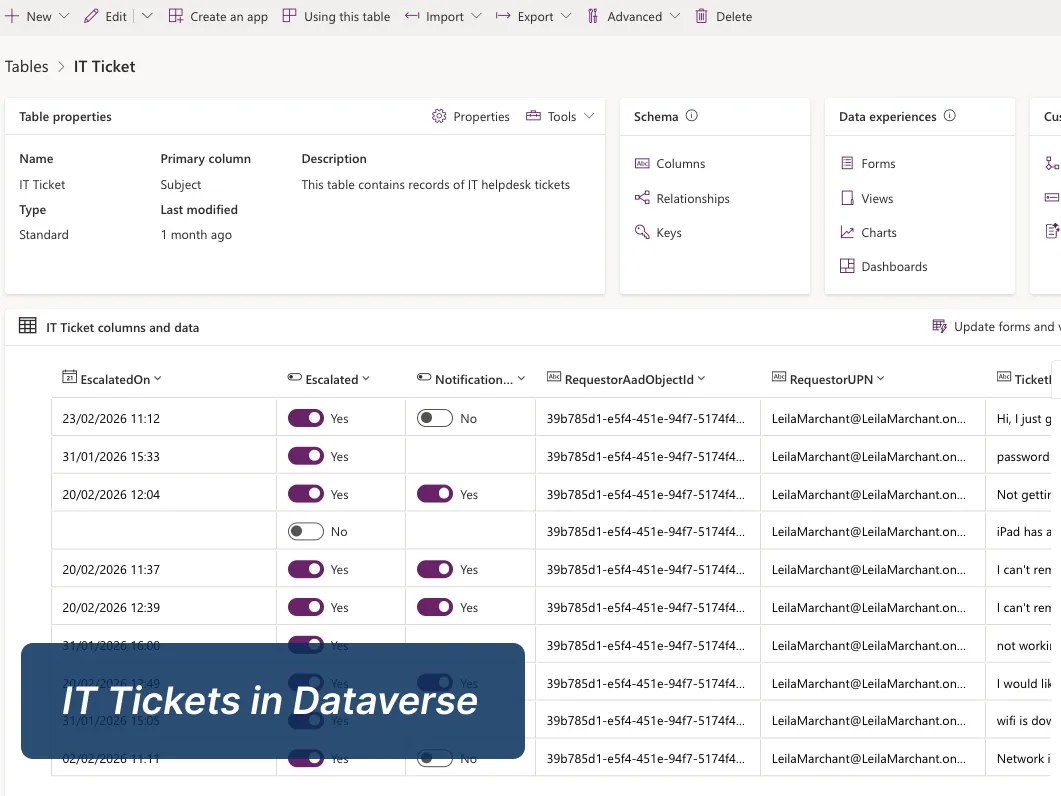Expand the Export dropdown chevron
The width and height of the screenshot is (1061, 796).
(x=566, y=16)
